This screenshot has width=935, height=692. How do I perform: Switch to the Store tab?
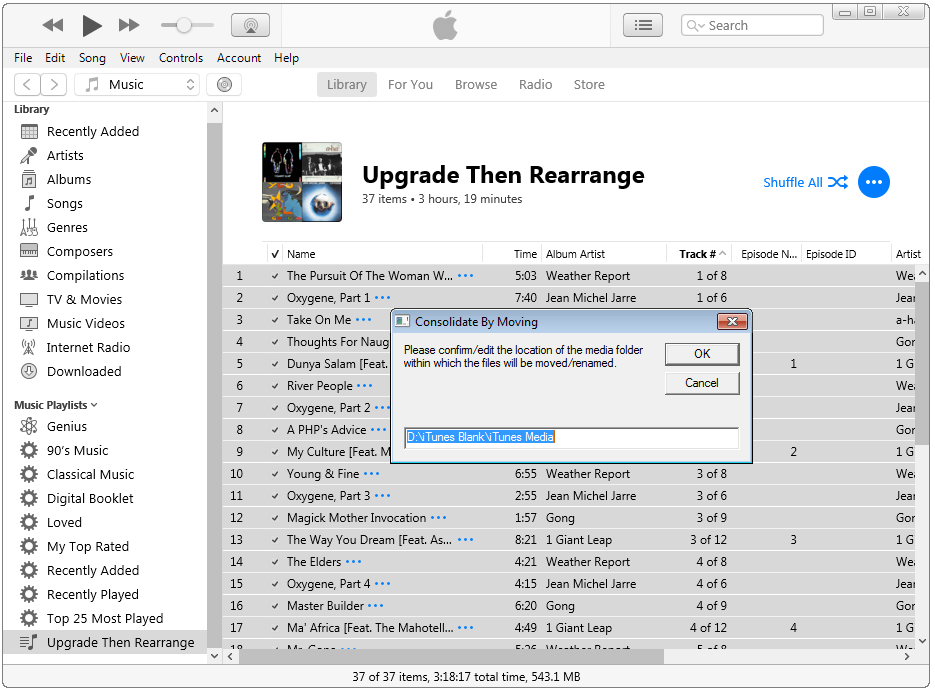(589, 85)
